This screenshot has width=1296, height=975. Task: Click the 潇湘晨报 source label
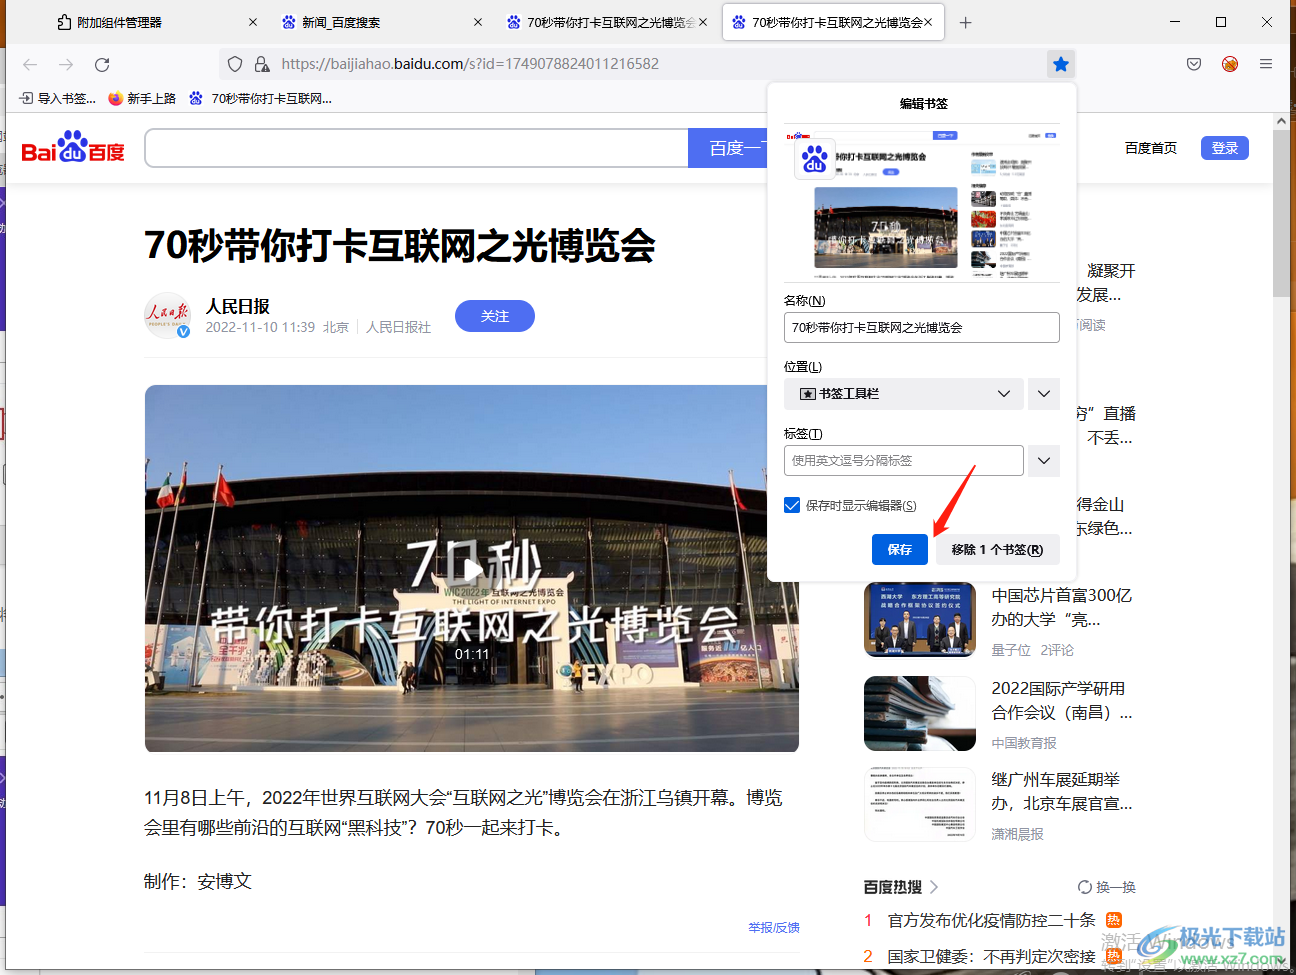click(x=1017, y=834)
